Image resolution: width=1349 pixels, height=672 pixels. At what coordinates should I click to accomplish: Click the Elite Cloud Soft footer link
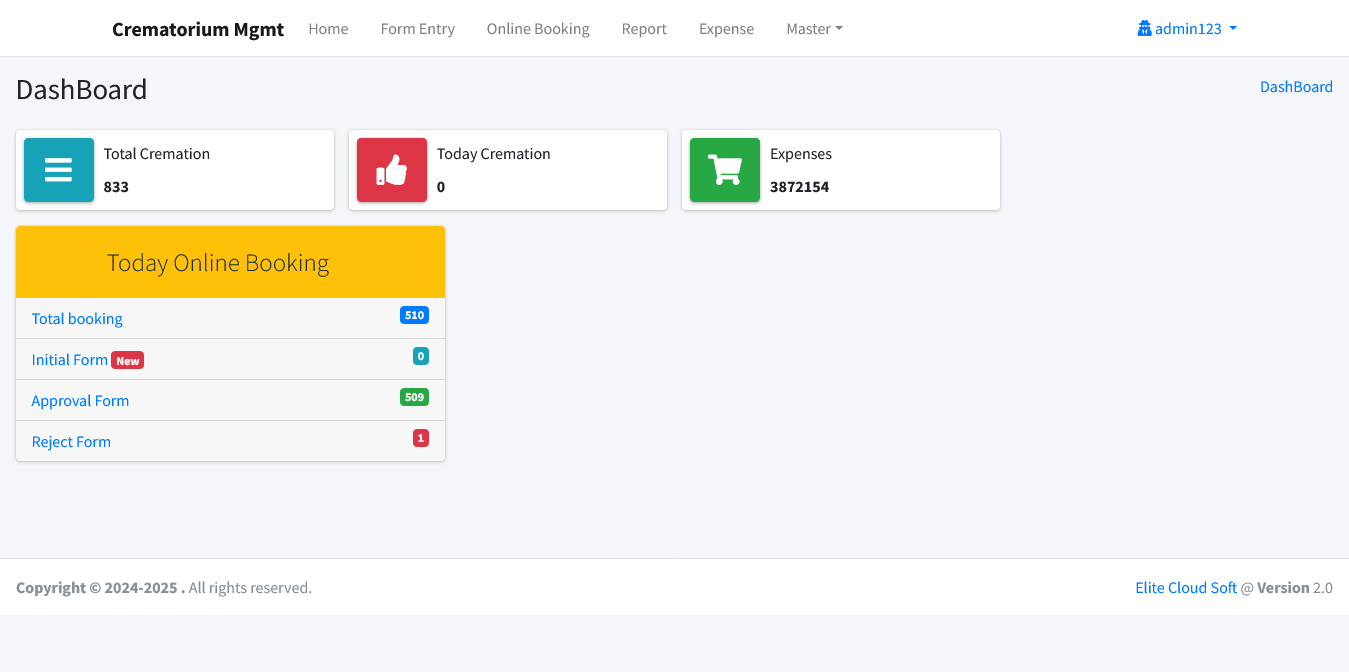click(1186, 588)
